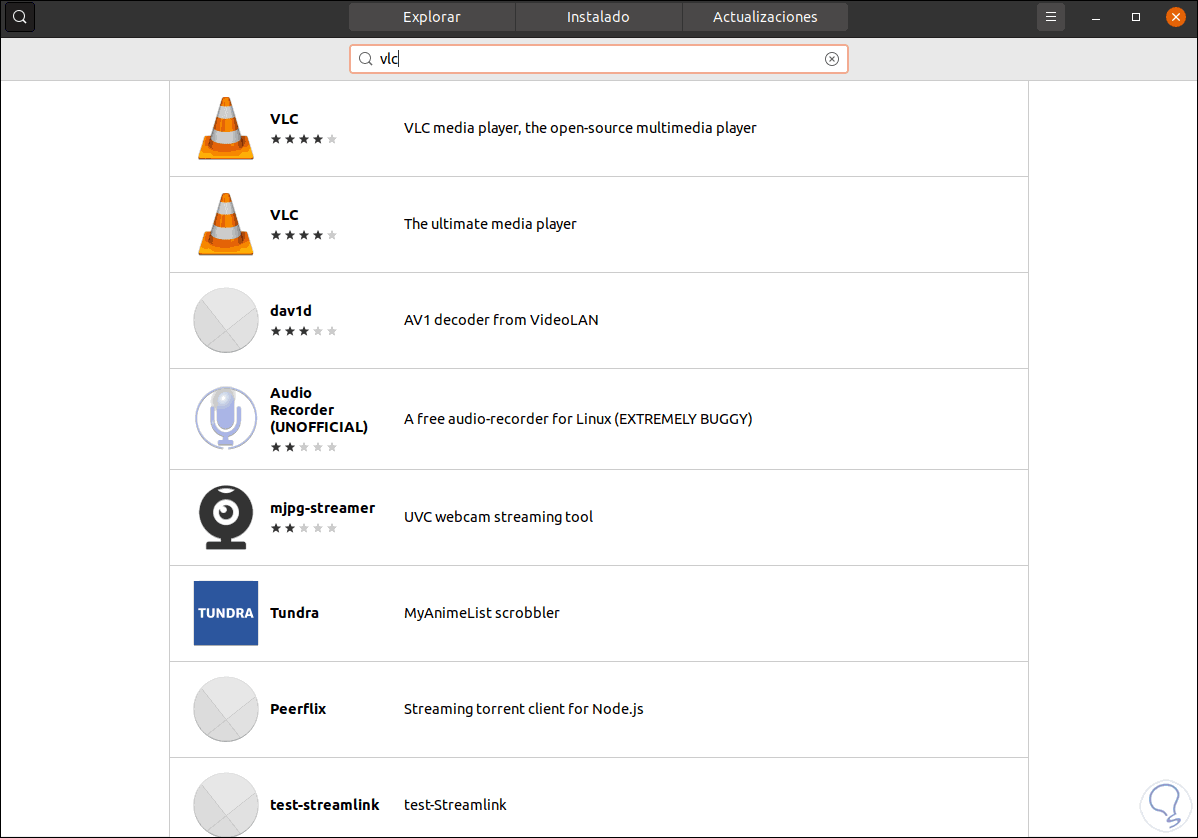Screen dimensions: 1198x838
Task: Close the software window
Action: coord(1176,17)
